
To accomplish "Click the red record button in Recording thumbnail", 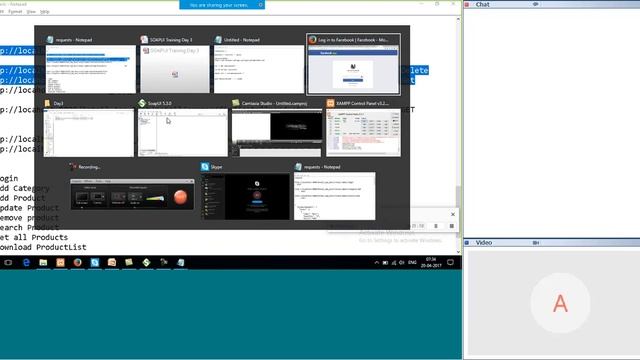I will [x=180, y=197].
